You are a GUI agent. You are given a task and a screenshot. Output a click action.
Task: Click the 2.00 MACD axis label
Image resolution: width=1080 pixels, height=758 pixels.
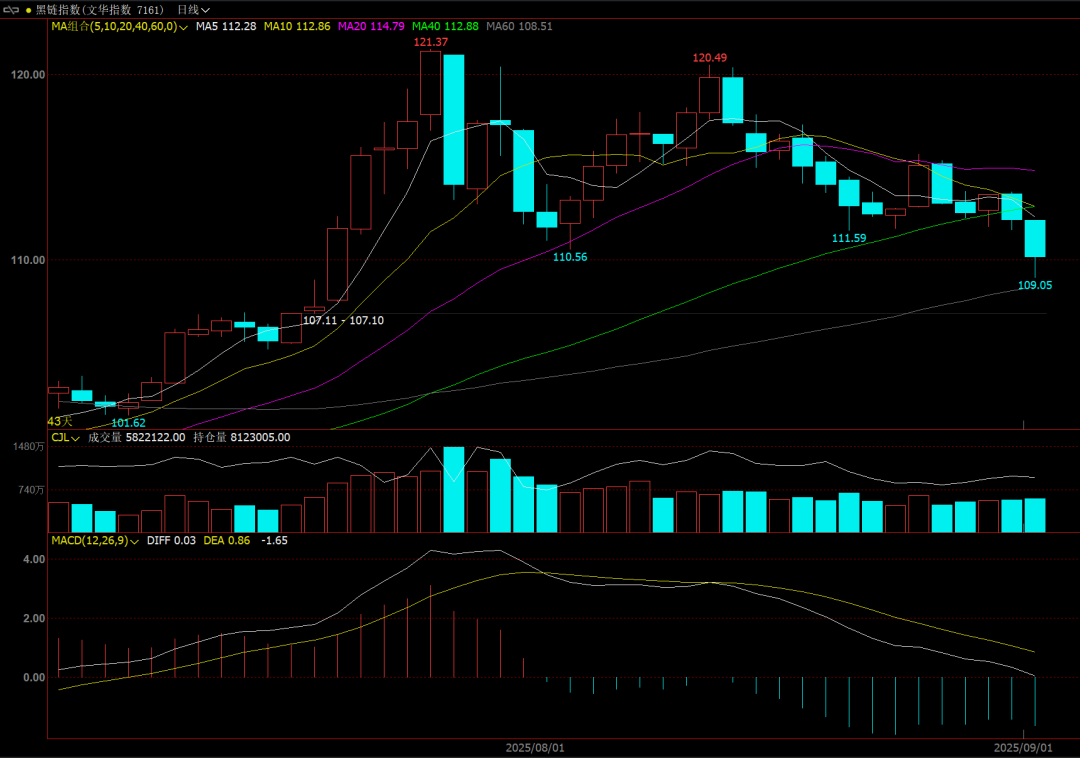34,619
